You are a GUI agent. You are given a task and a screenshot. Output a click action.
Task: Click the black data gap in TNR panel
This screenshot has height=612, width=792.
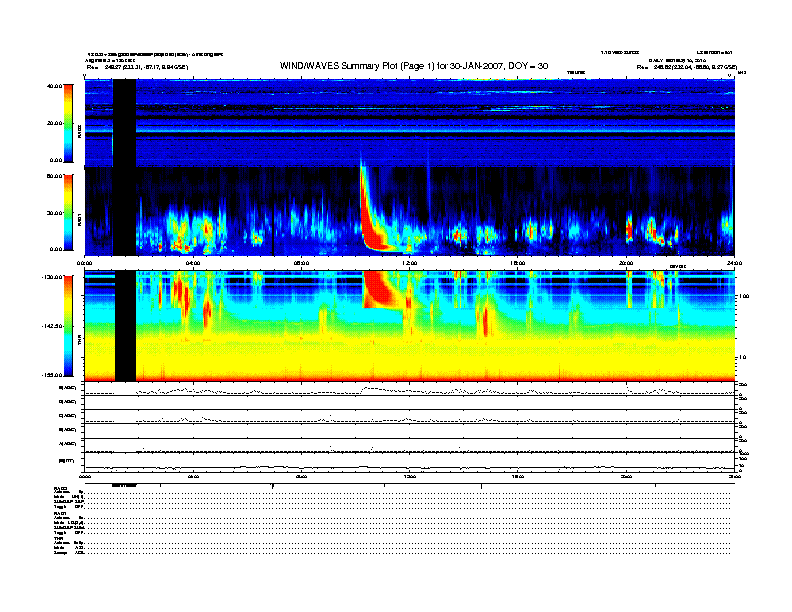(125, 326)
